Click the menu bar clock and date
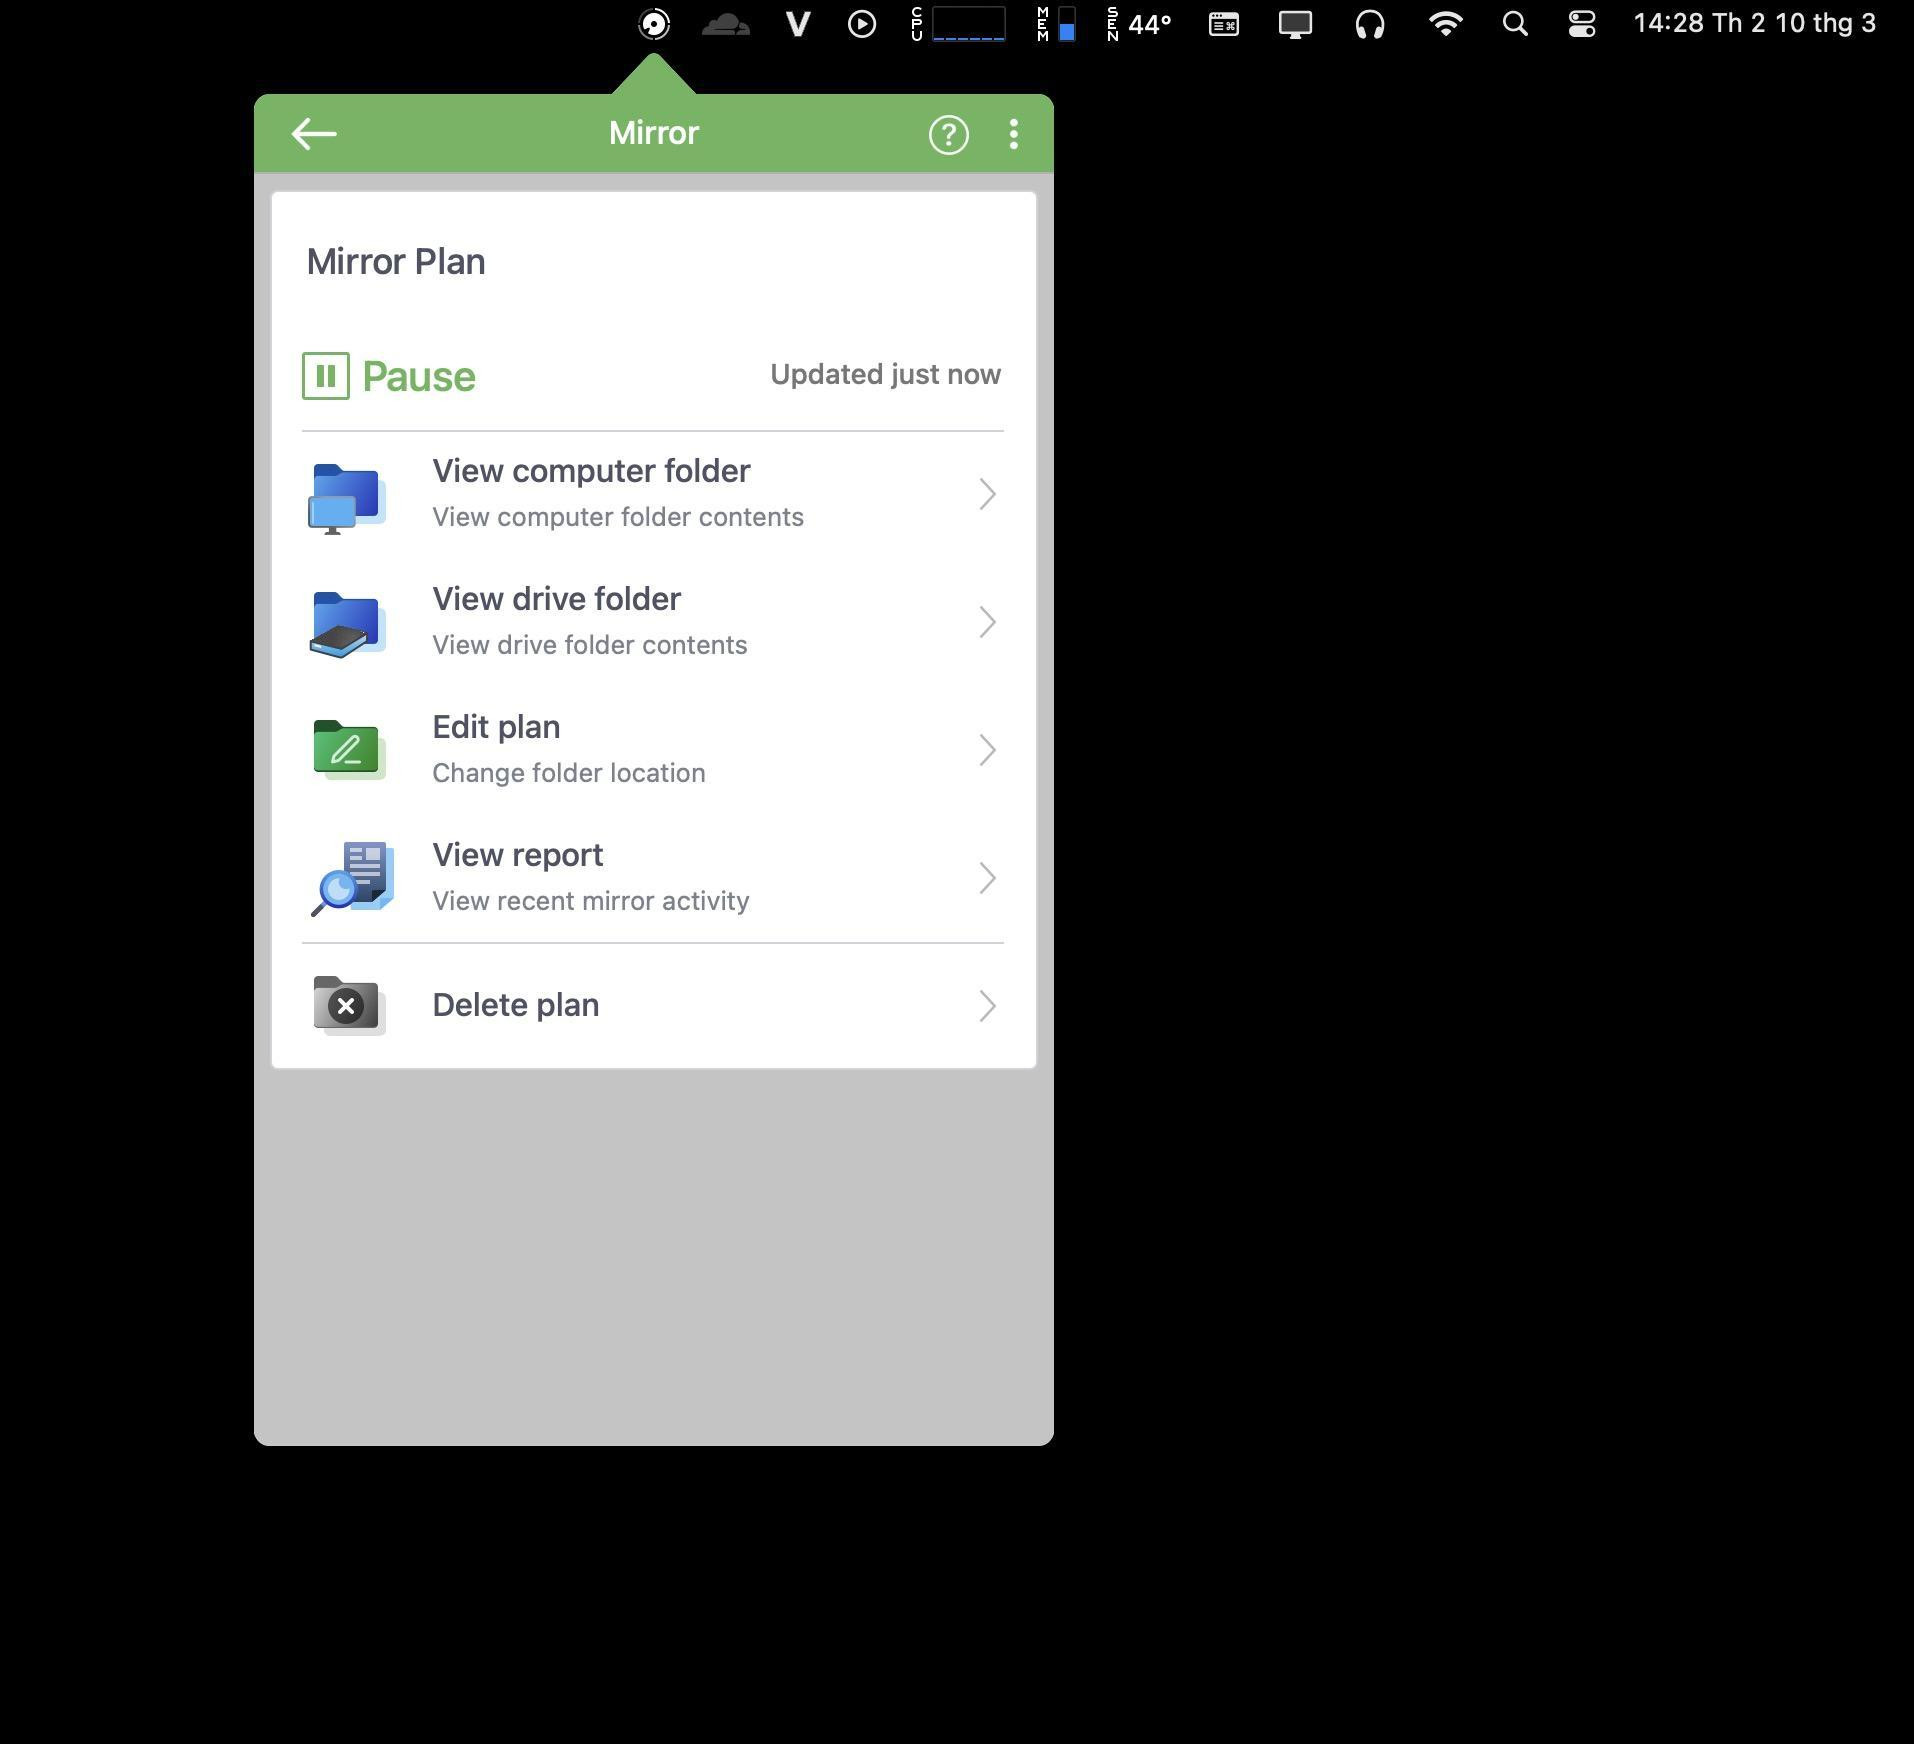 (x=1754, y=24)
